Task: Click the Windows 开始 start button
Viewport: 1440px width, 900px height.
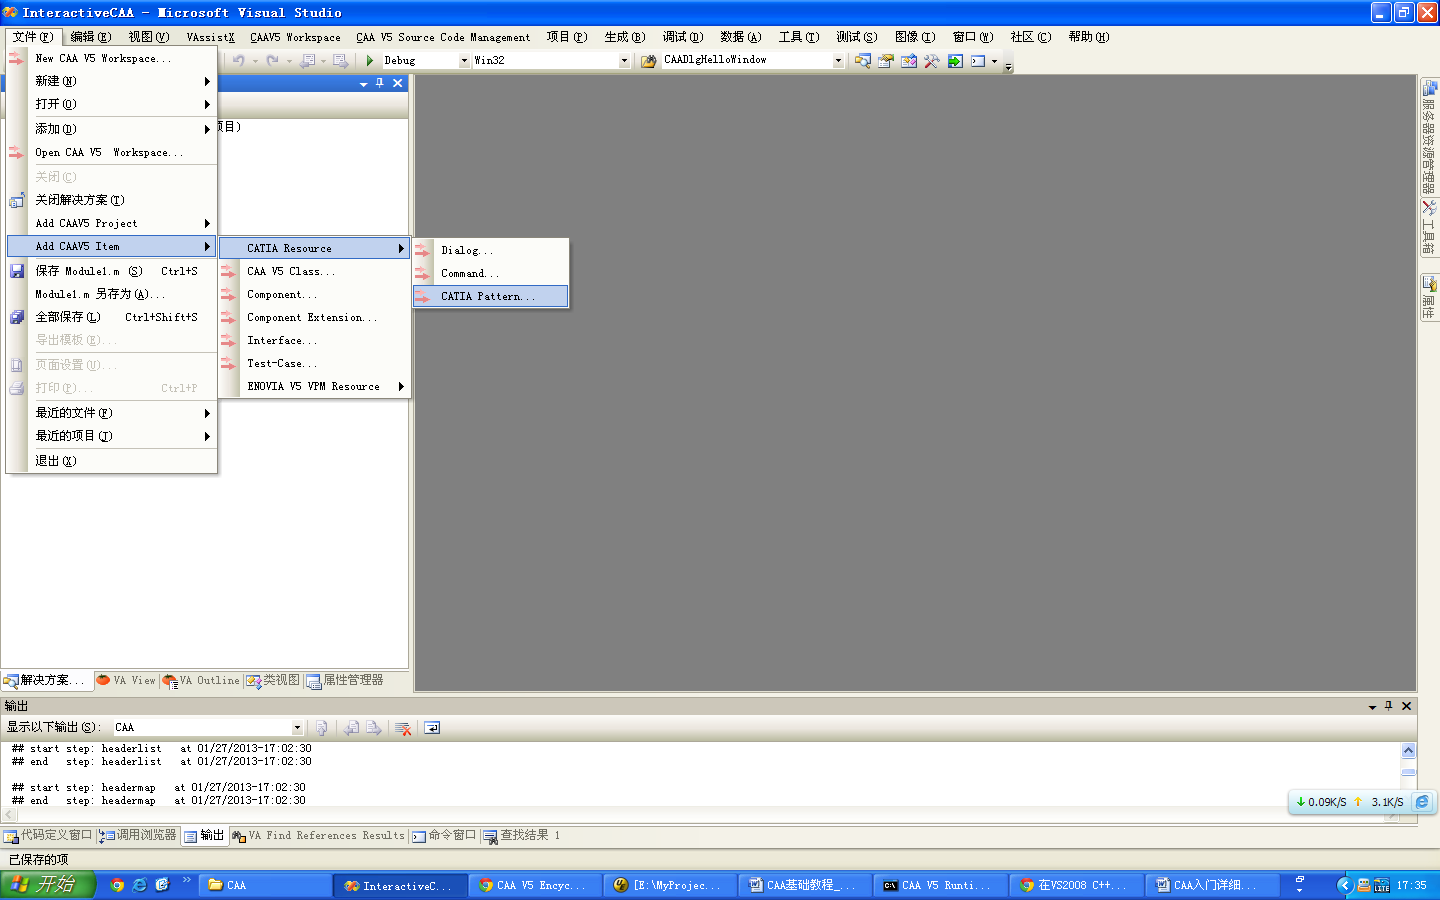Action: (x=48, y=885)
